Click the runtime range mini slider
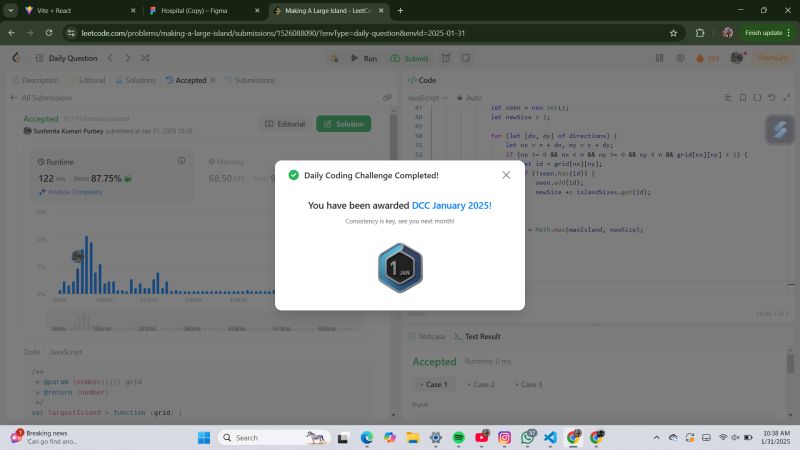The image size is (800, 450). tap(205, 323)
